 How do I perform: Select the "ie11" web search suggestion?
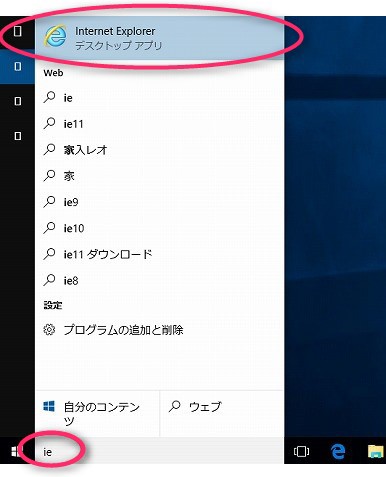pyautogui.click(x=159, y=124)
